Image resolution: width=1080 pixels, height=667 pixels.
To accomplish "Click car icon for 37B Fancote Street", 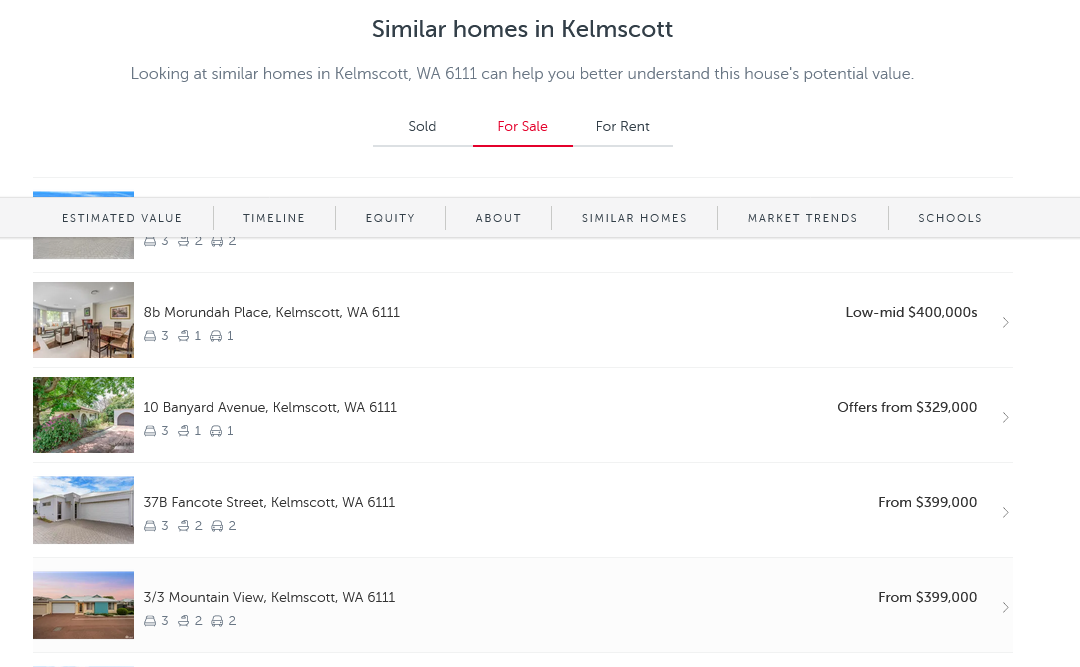I will point(216,526).
